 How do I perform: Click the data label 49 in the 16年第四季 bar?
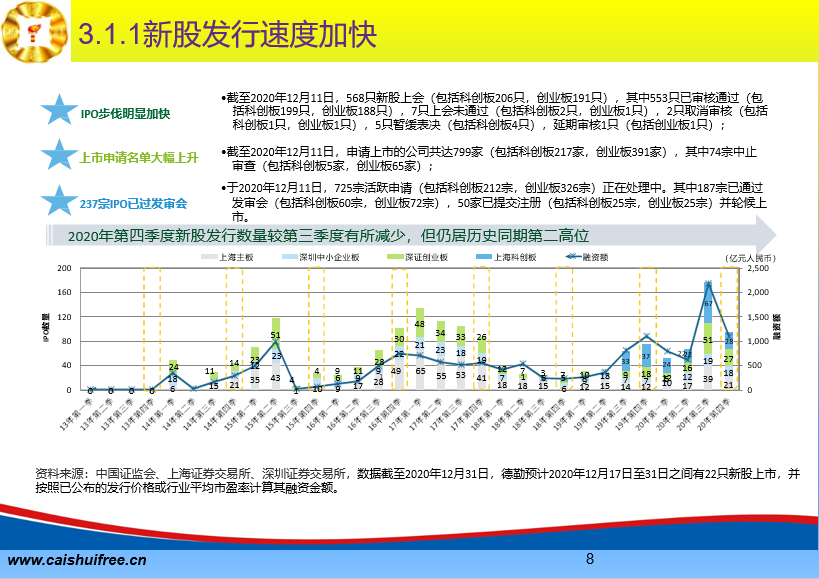coord(396,371)
